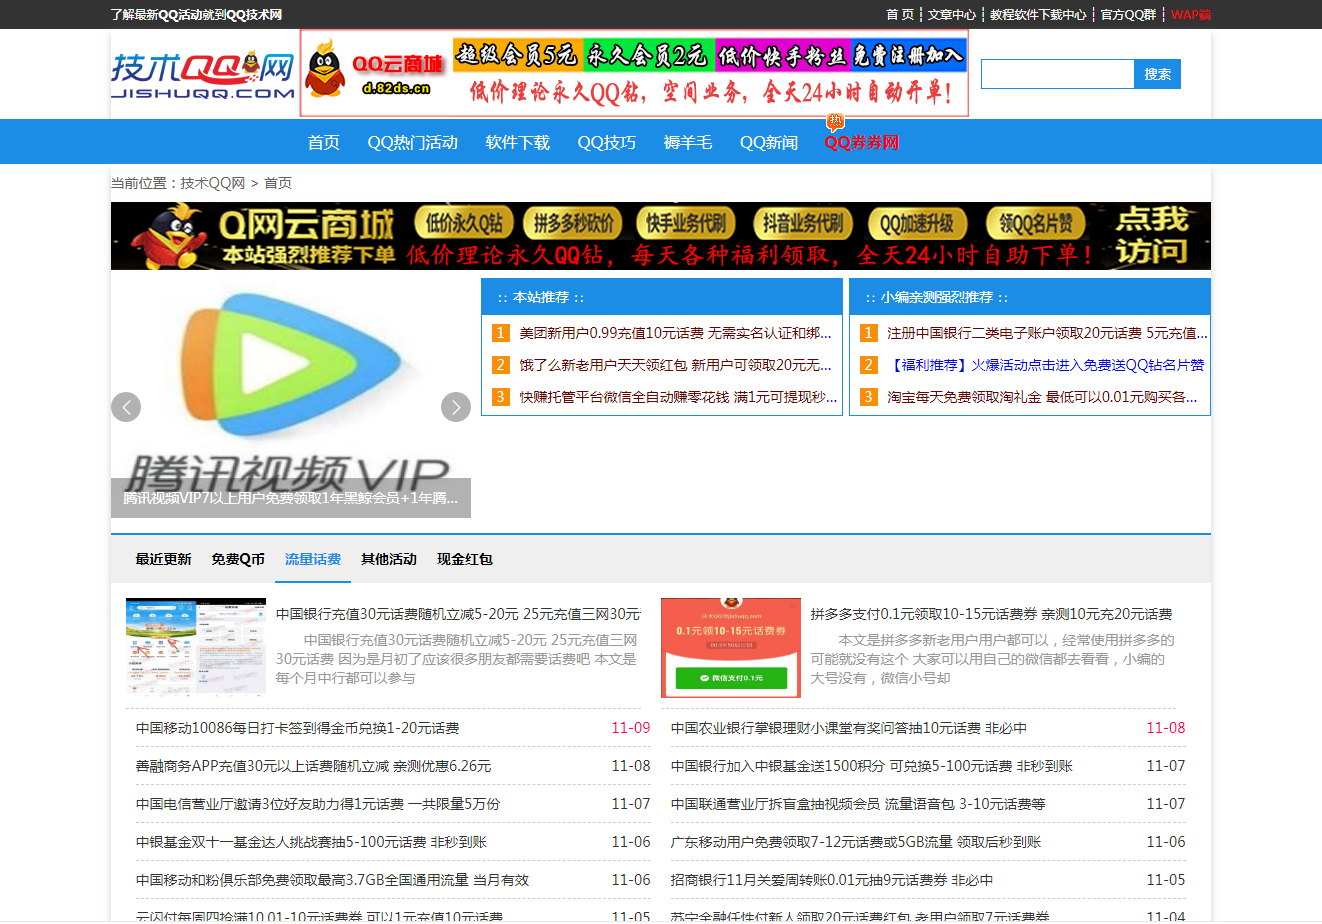Click the Q网云商城 wide banner

(660, 236)
